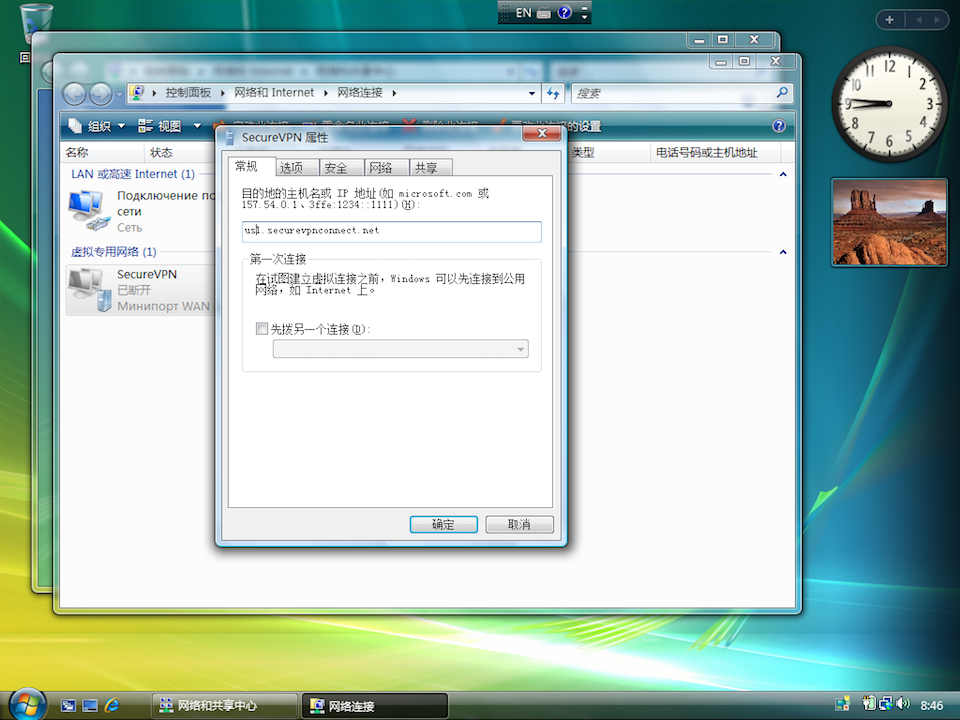Select the SecureVPN connection icon

click(89, 290)
